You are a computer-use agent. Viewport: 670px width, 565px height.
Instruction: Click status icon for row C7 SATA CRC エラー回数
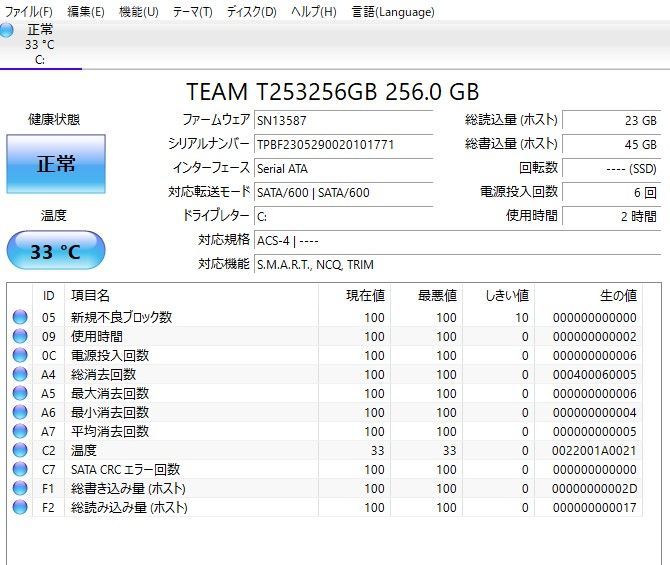pyautogui.click(x=20, y=469)
